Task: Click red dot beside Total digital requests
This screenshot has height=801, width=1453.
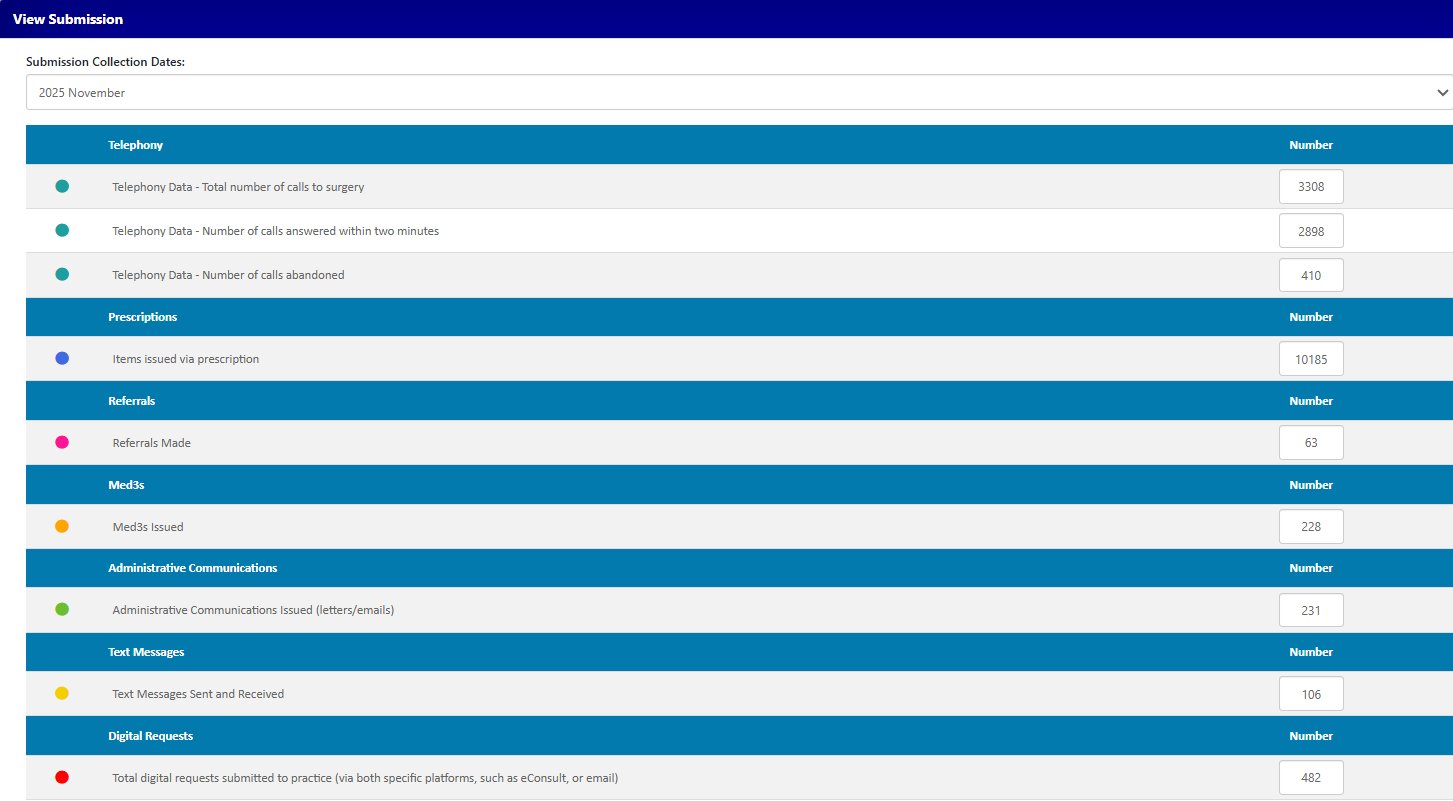Action: [62, 777]
